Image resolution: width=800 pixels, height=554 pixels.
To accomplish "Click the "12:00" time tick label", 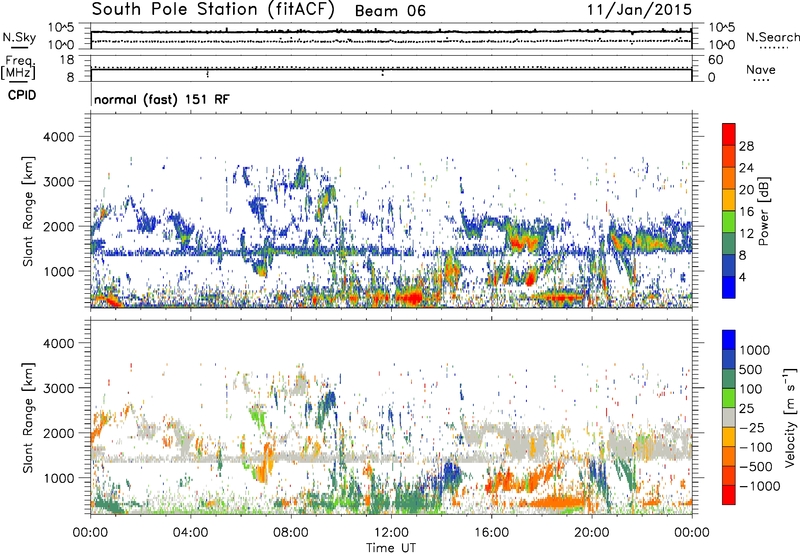I will (391, 533).
